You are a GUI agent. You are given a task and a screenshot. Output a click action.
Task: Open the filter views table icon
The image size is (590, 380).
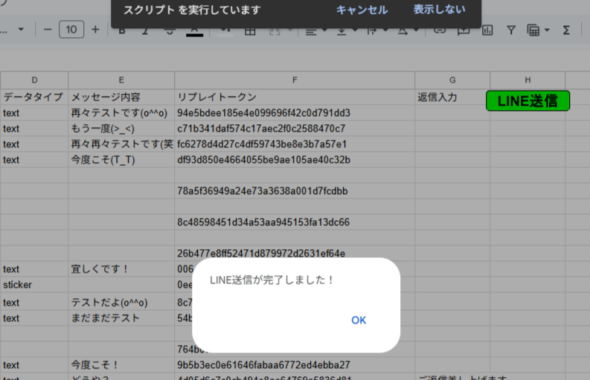pos(533,30)
